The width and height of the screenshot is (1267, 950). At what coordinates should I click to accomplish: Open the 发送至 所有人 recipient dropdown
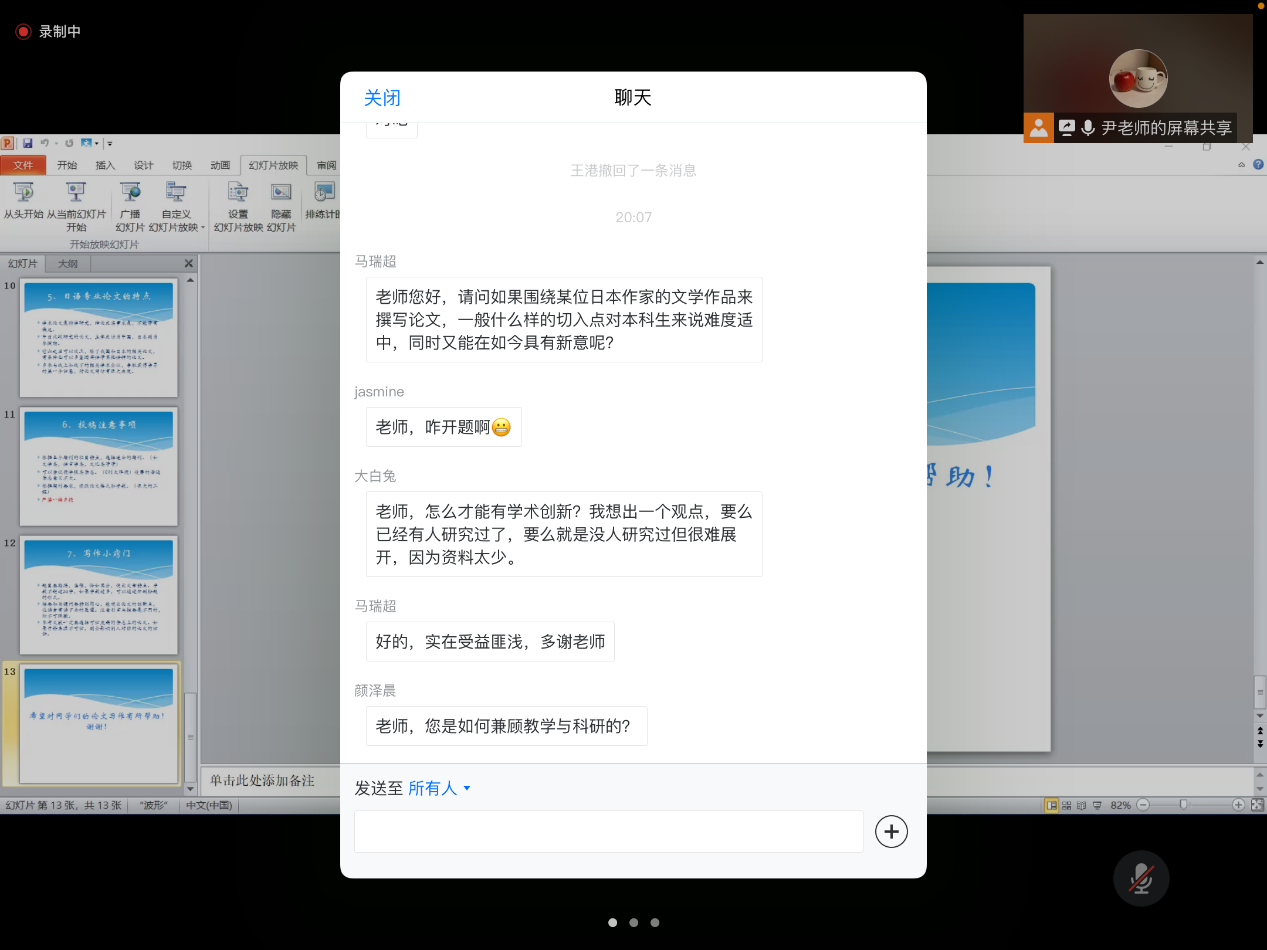(x=439, y=788)
